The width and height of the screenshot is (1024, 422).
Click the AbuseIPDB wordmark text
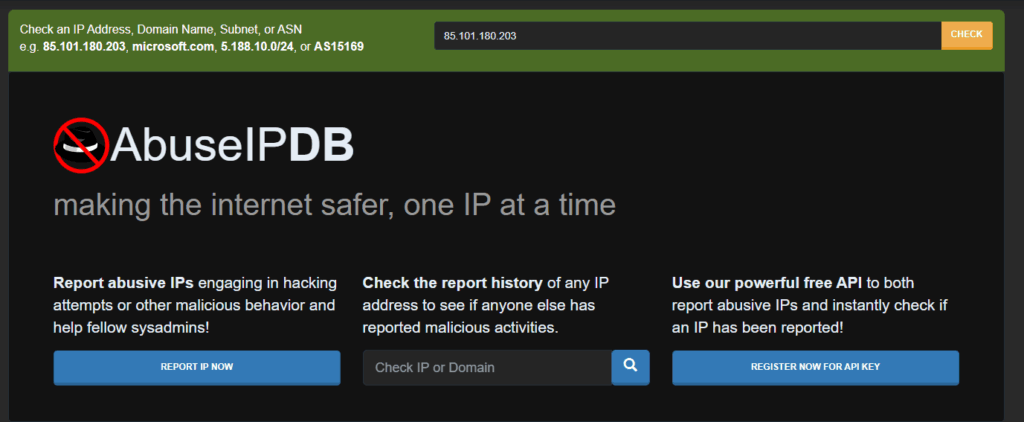[232, 146]
